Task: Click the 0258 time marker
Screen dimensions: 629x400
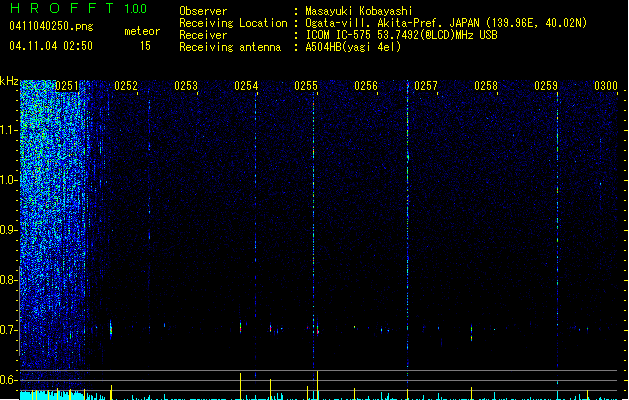Action: click(x=486, y=86)
